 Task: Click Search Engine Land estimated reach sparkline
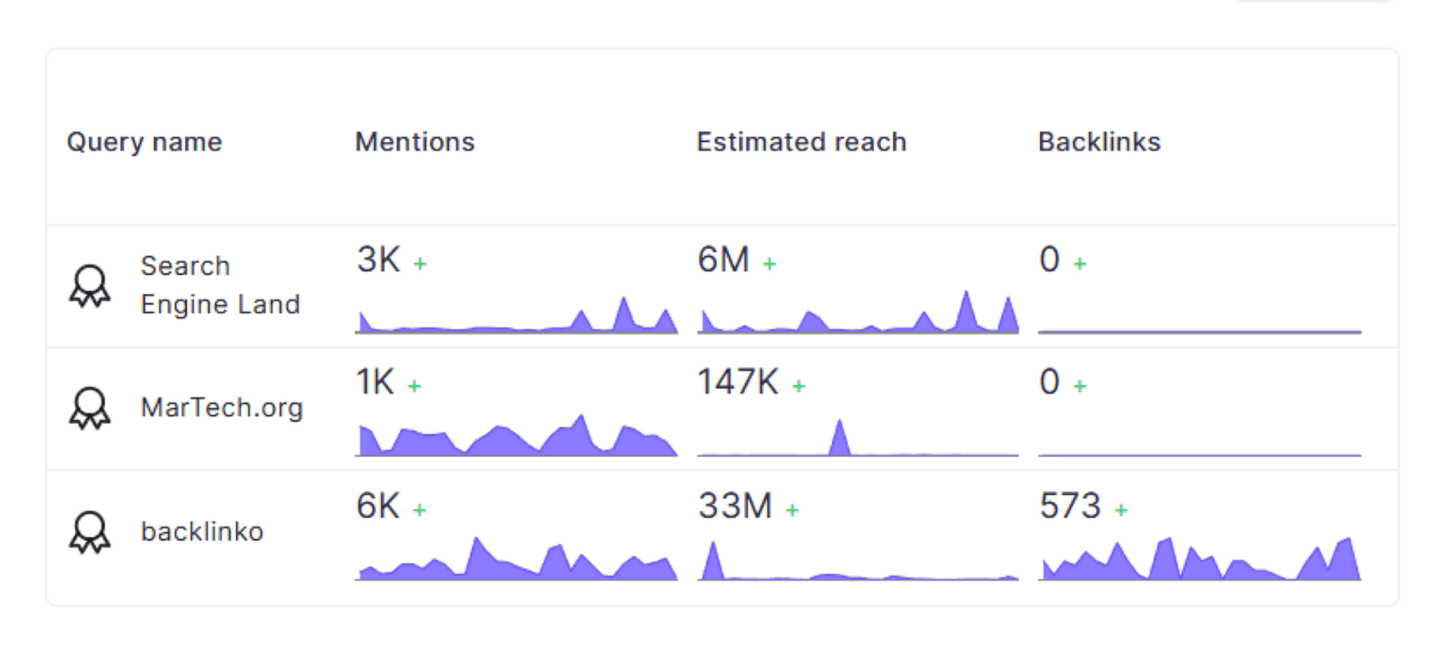point(858,314)
